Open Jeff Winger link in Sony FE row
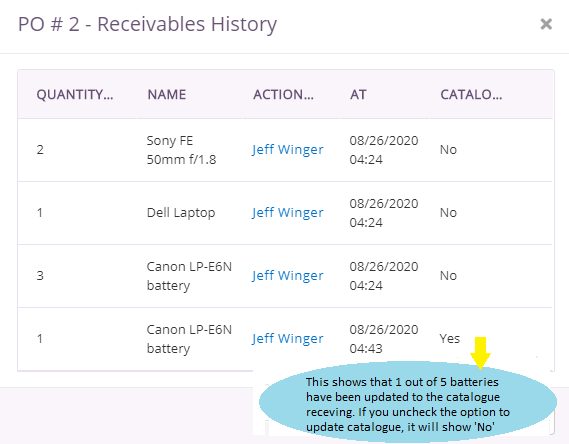Screen dimensions: 569x444 tap(288, 150)
